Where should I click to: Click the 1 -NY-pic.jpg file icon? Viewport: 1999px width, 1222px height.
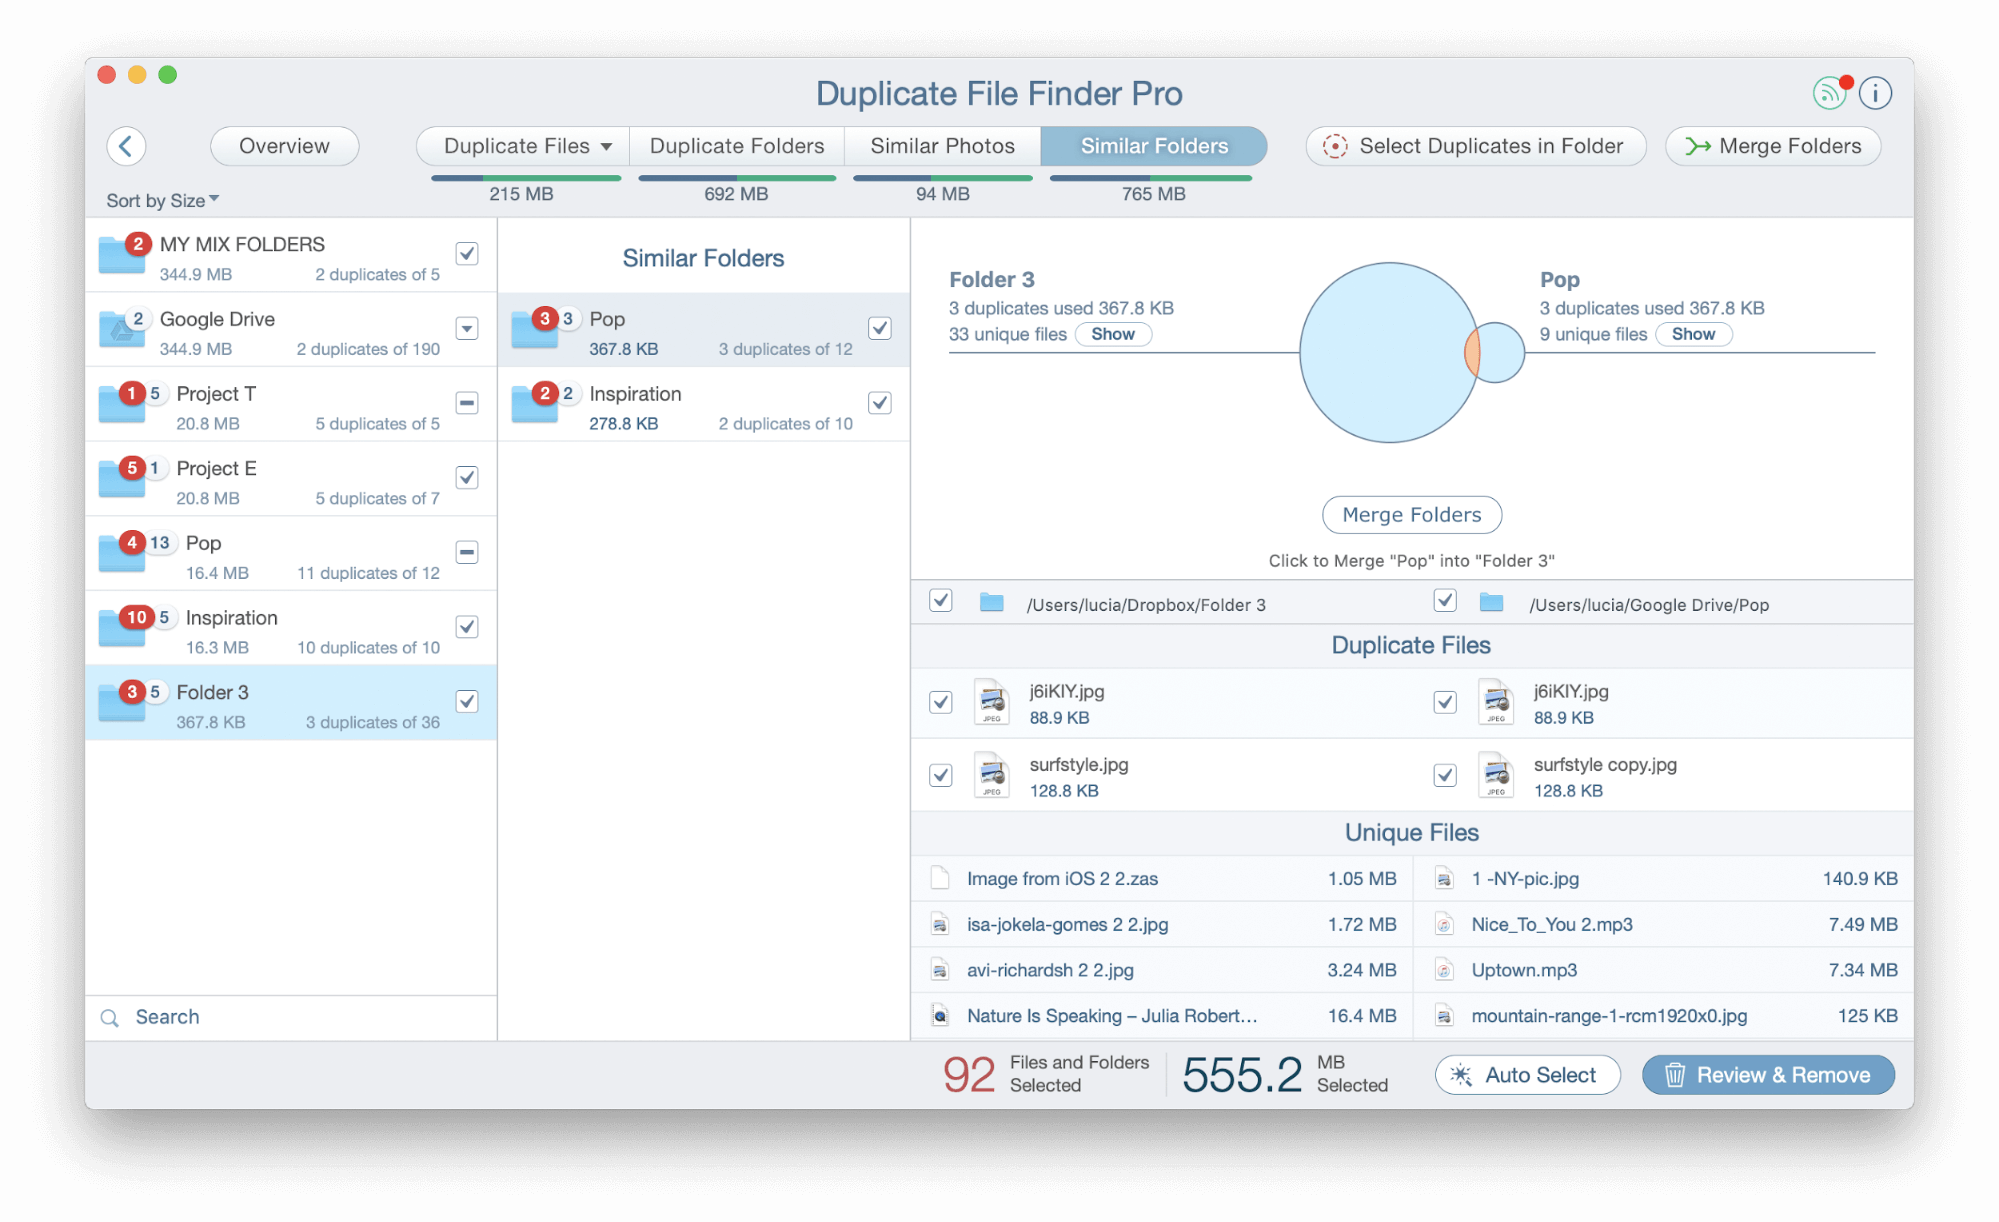point(1444,879)
